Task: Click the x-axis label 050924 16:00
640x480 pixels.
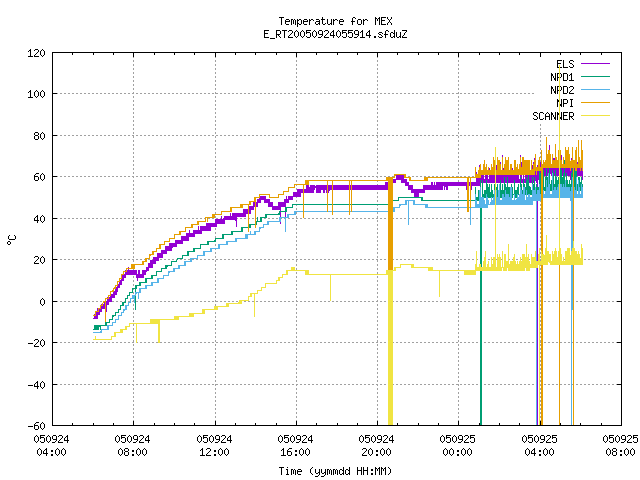Action: [296, 446]
